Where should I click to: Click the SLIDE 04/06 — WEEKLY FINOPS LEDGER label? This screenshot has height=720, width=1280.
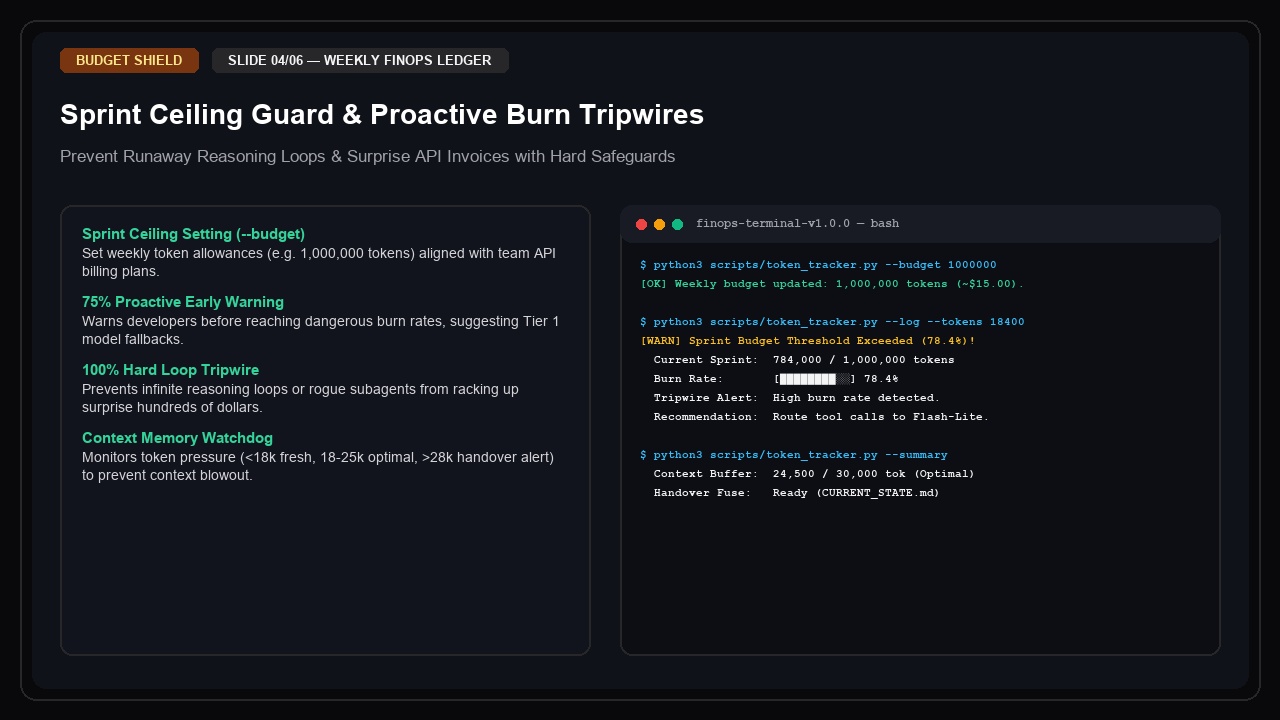click(x=360, y=60)
